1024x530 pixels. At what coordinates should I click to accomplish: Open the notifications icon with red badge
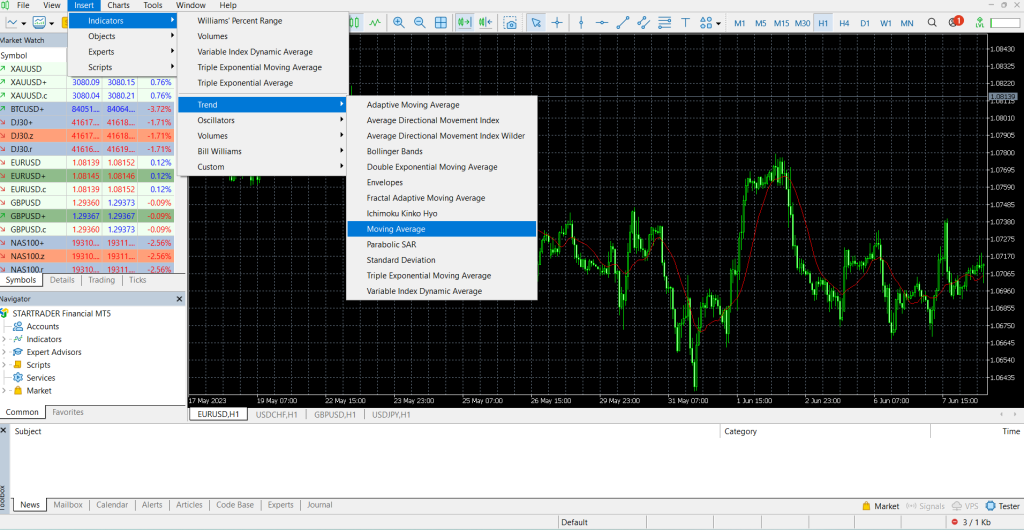pos(954,22)
